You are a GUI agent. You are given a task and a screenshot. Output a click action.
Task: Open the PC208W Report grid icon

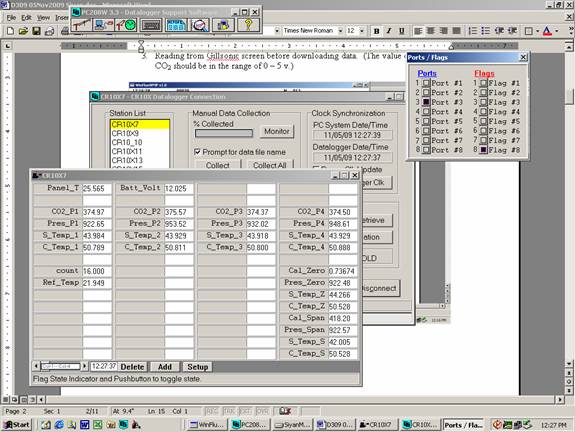[176, 25]
